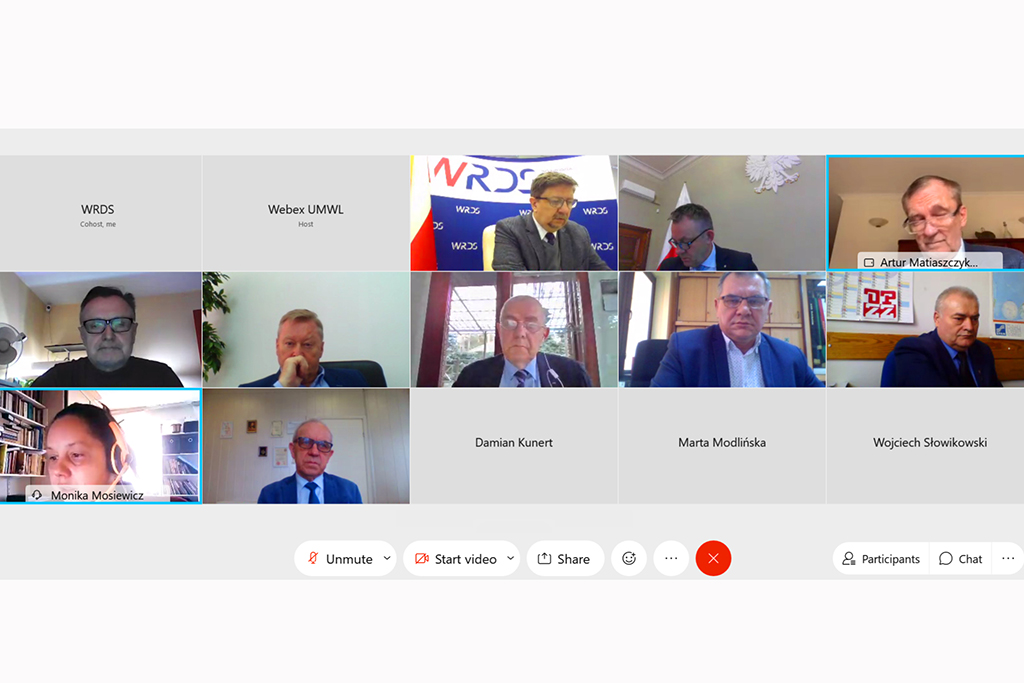Click the Share screen button
The width and height of the screenshot is (1024, 683).
tap(565, 559)
